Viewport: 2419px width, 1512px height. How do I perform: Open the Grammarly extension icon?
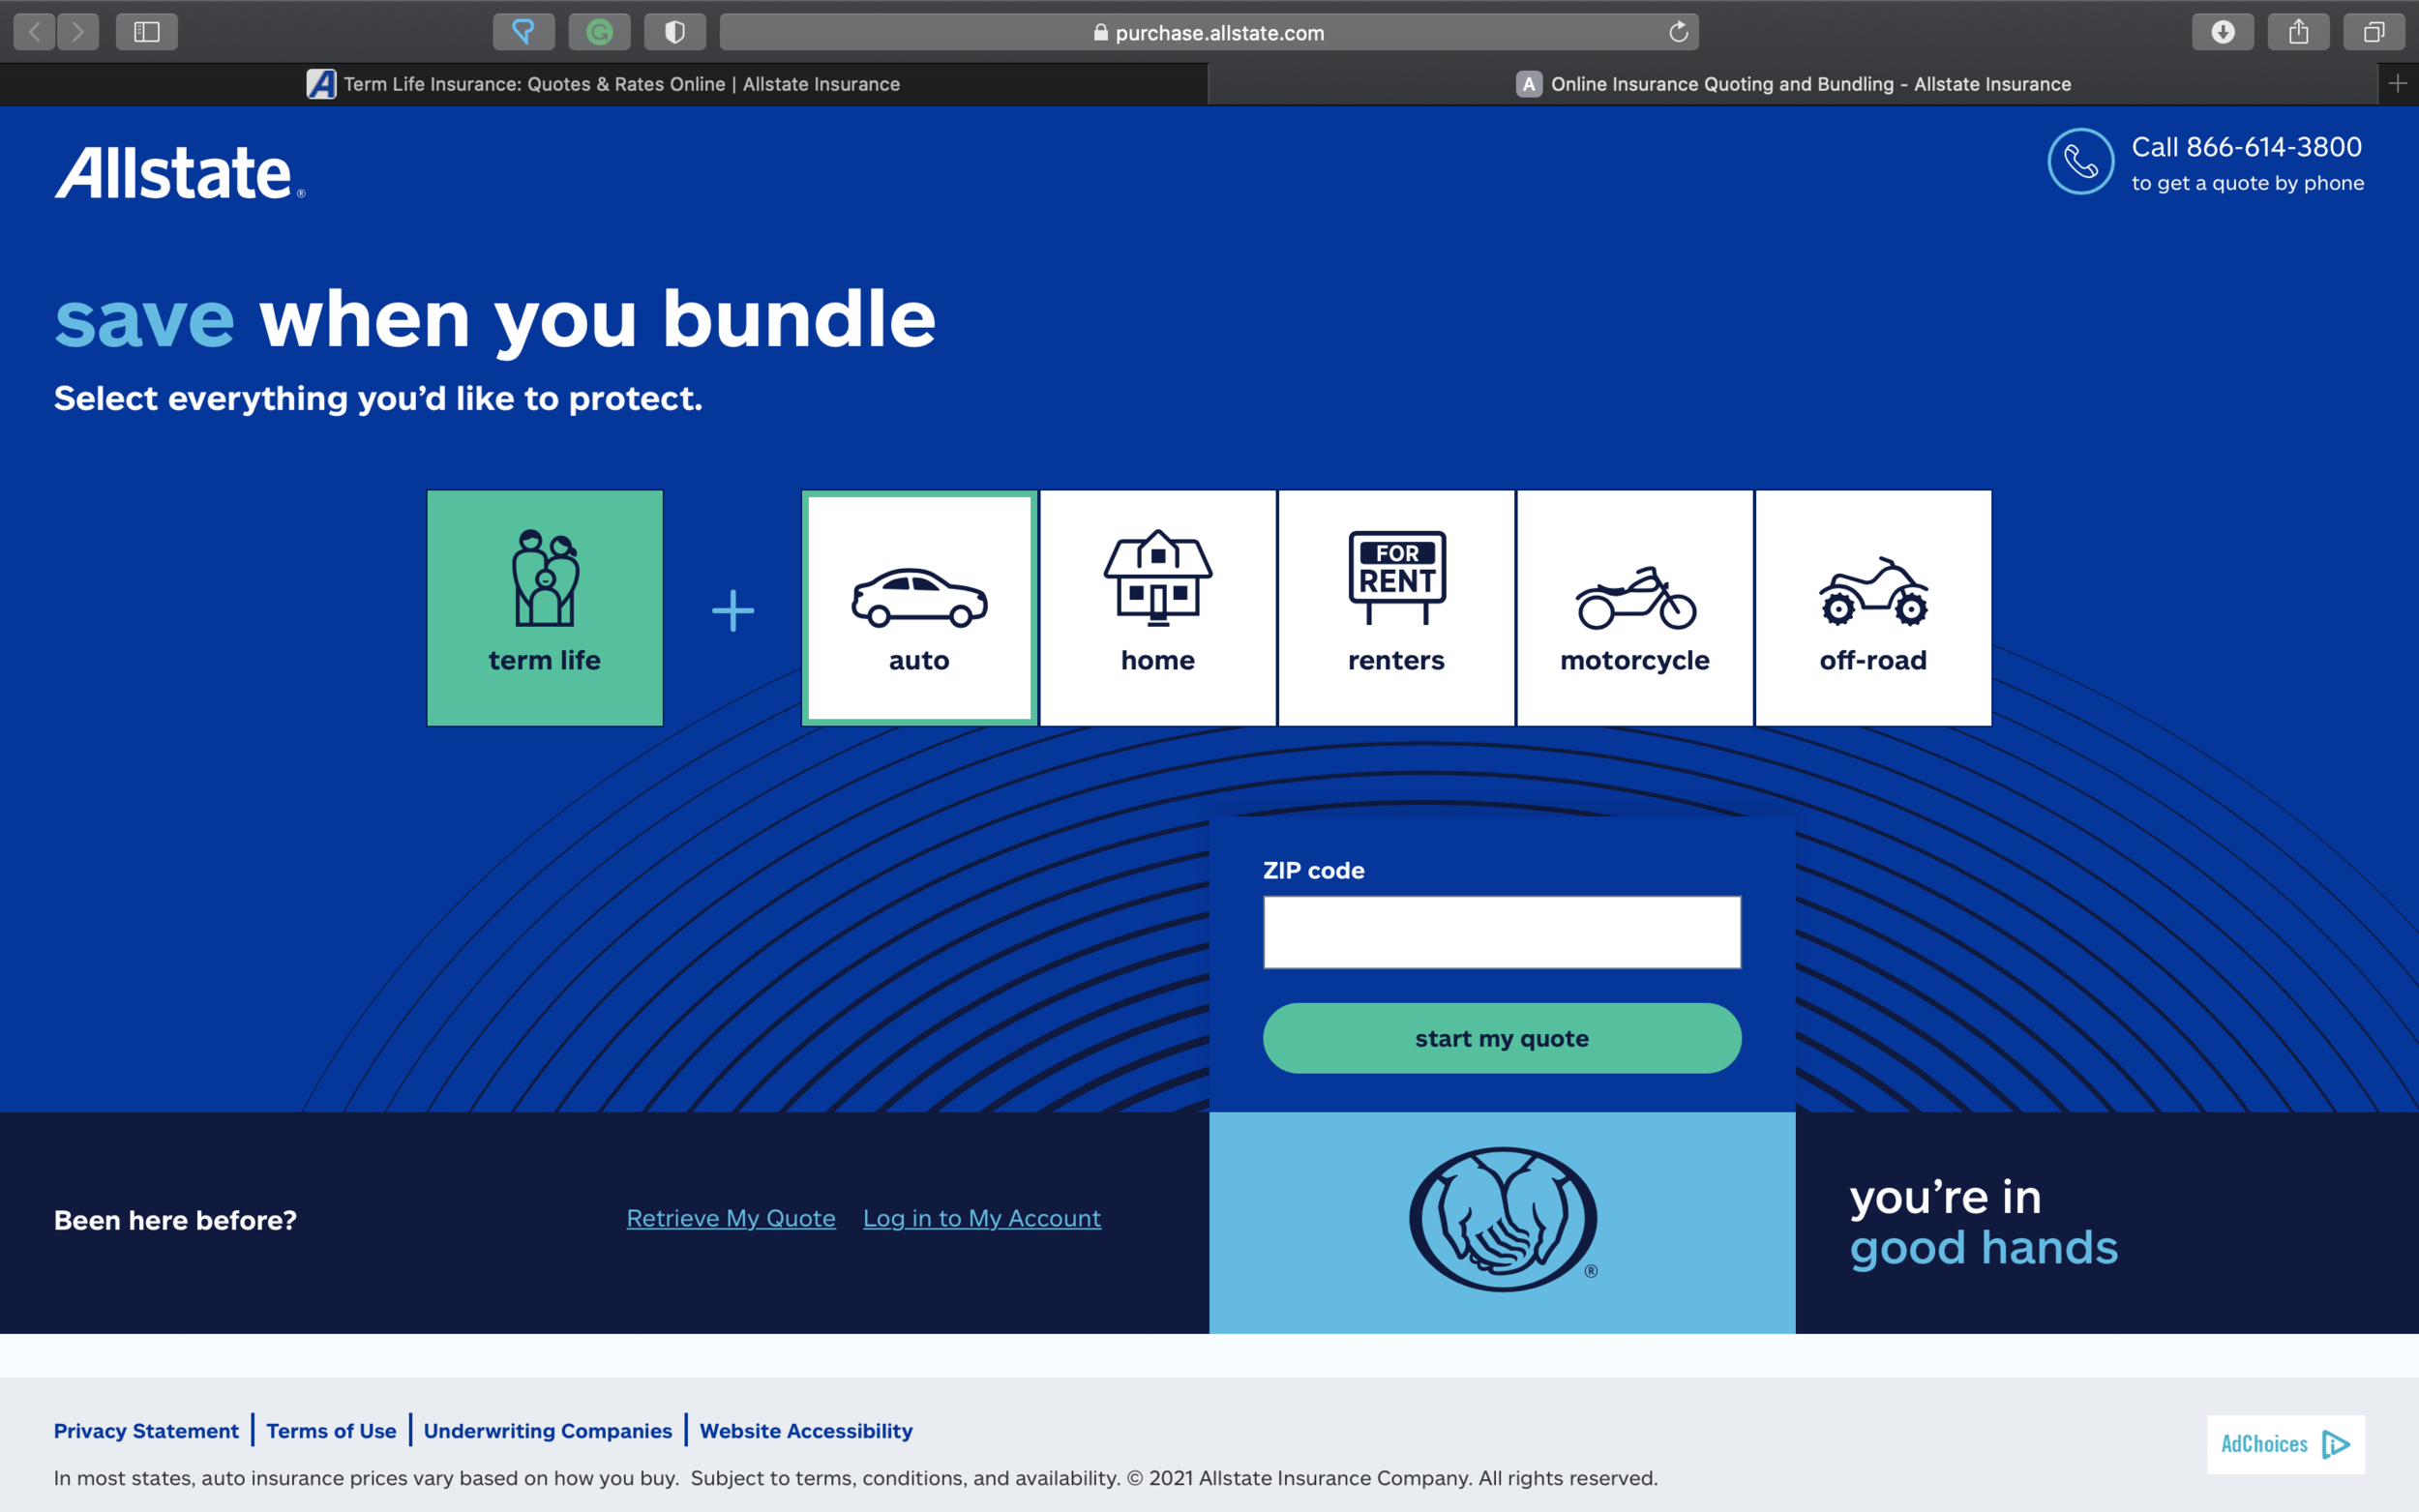(x=599, y=32)
